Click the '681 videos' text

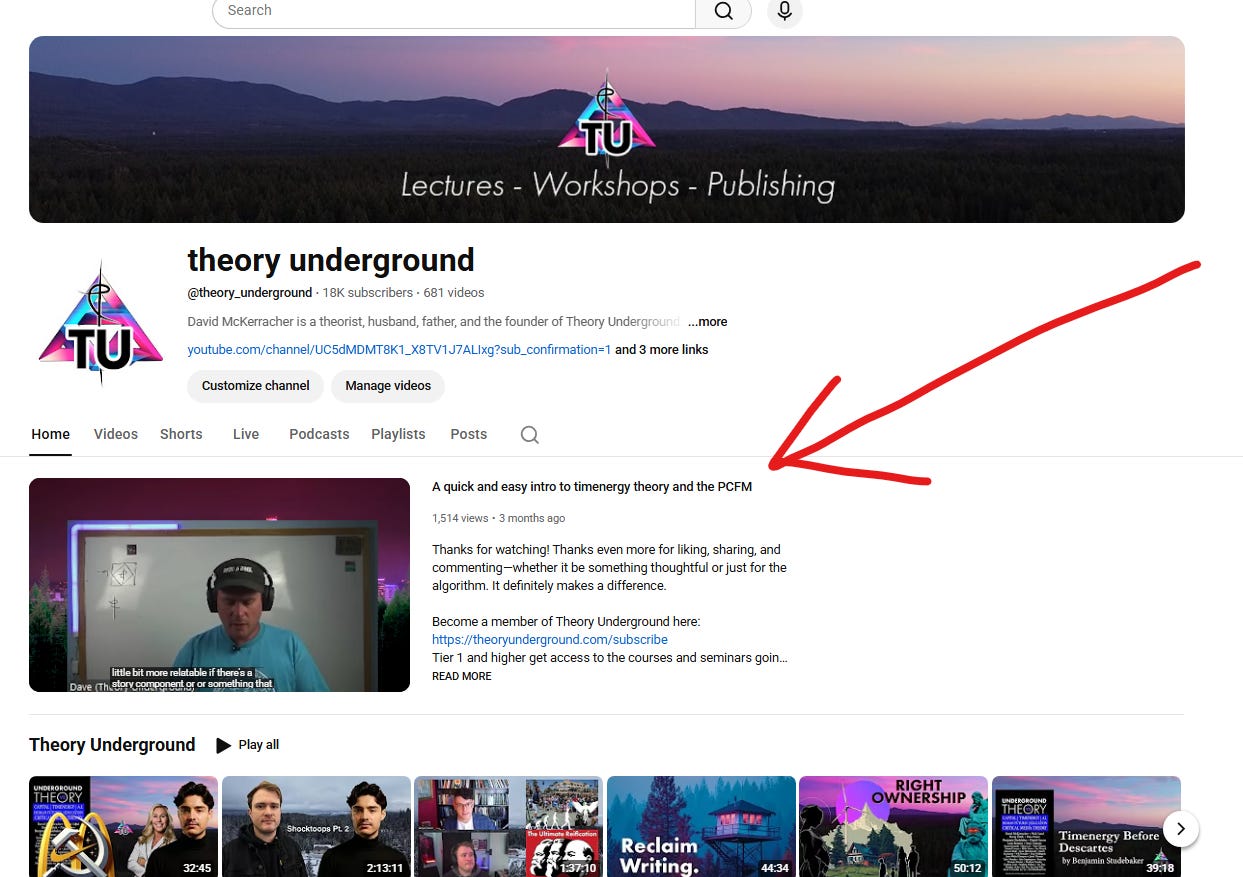(x=454, y=293)
